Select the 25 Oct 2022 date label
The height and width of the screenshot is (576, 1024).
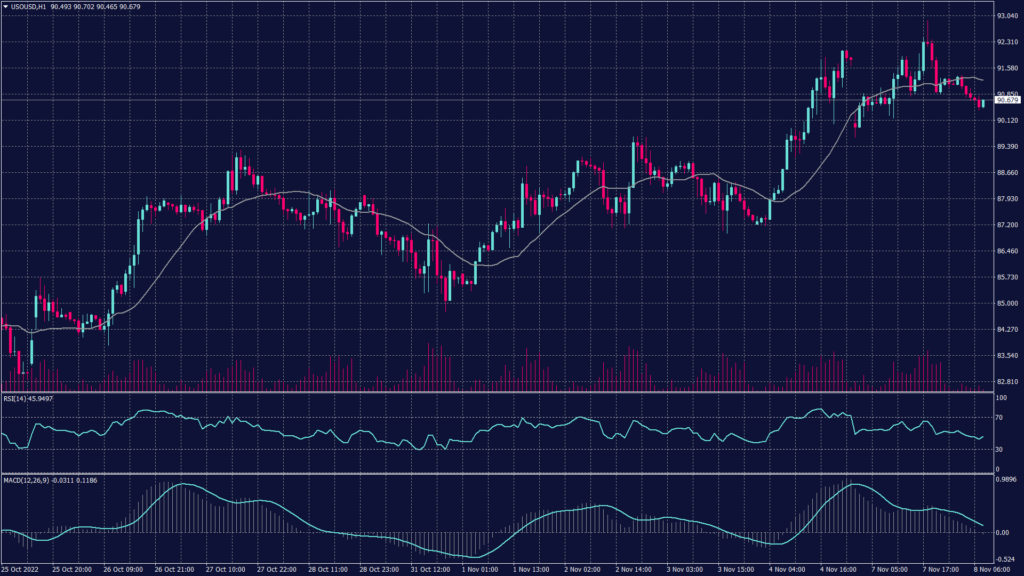click(21, 570)
